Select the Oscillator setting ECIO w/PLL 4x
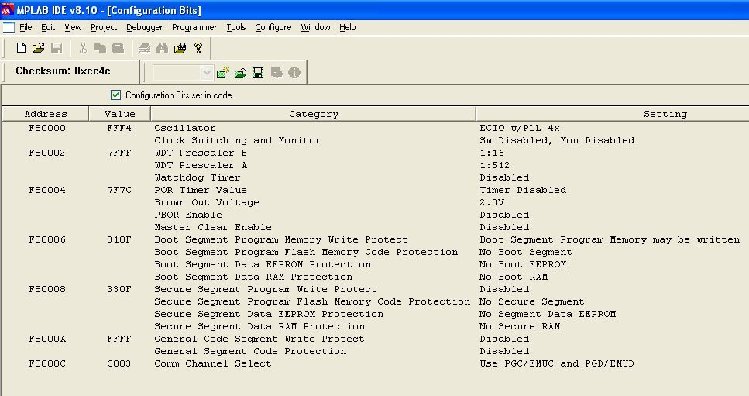 [519, 128]
